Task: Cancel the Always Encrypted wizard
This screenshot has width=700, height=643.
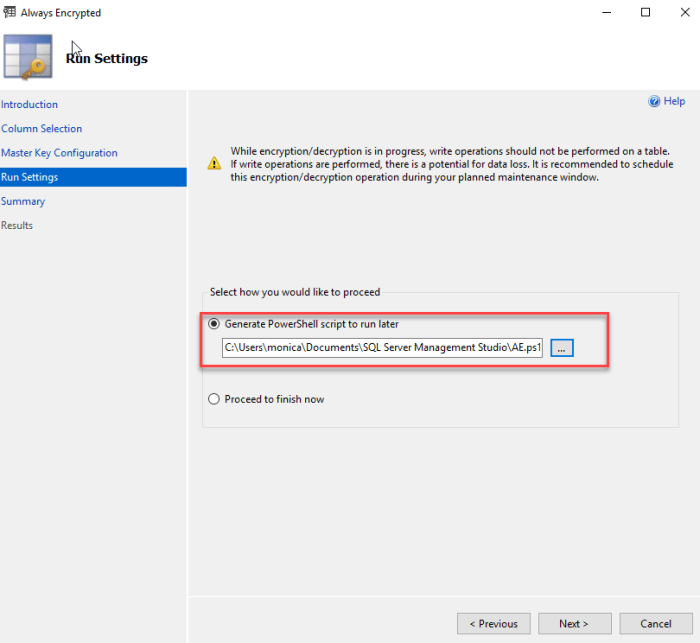Action: click(656, 624)
